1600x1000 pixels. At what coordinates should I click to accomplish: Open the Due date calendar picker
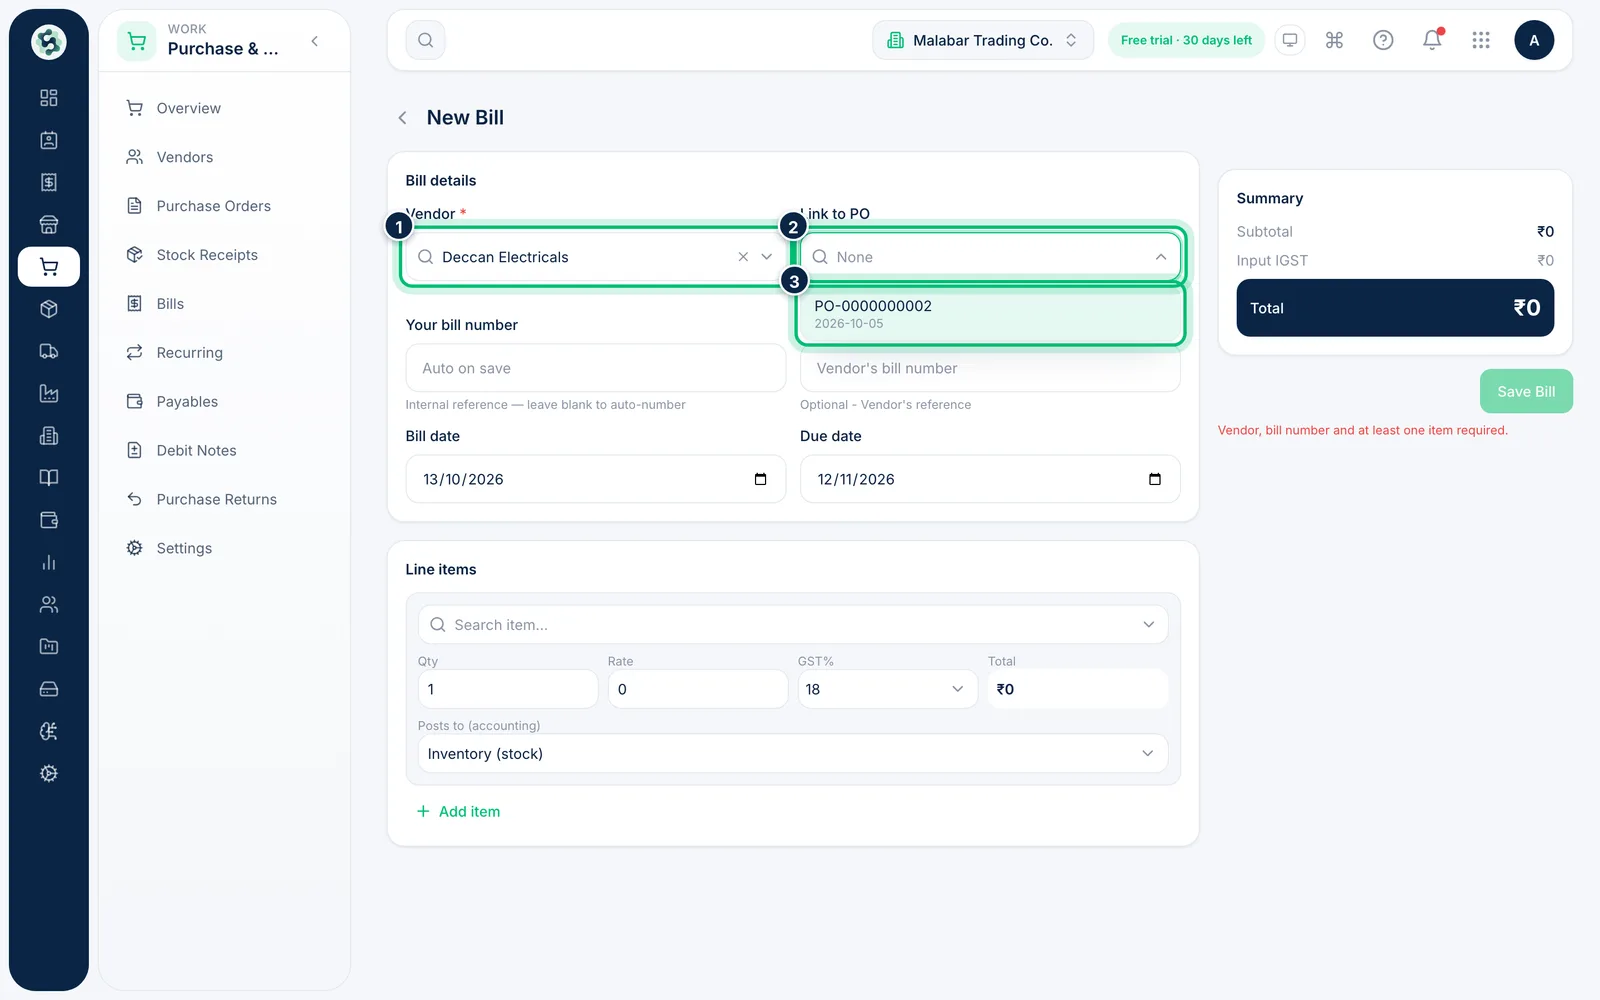pos(1155,479)
